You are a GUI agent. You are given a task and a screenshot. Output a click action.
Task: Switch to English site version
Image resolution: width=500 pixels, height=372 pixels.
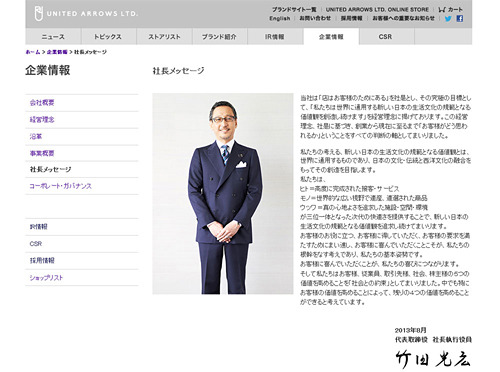[x=280, y=18]
